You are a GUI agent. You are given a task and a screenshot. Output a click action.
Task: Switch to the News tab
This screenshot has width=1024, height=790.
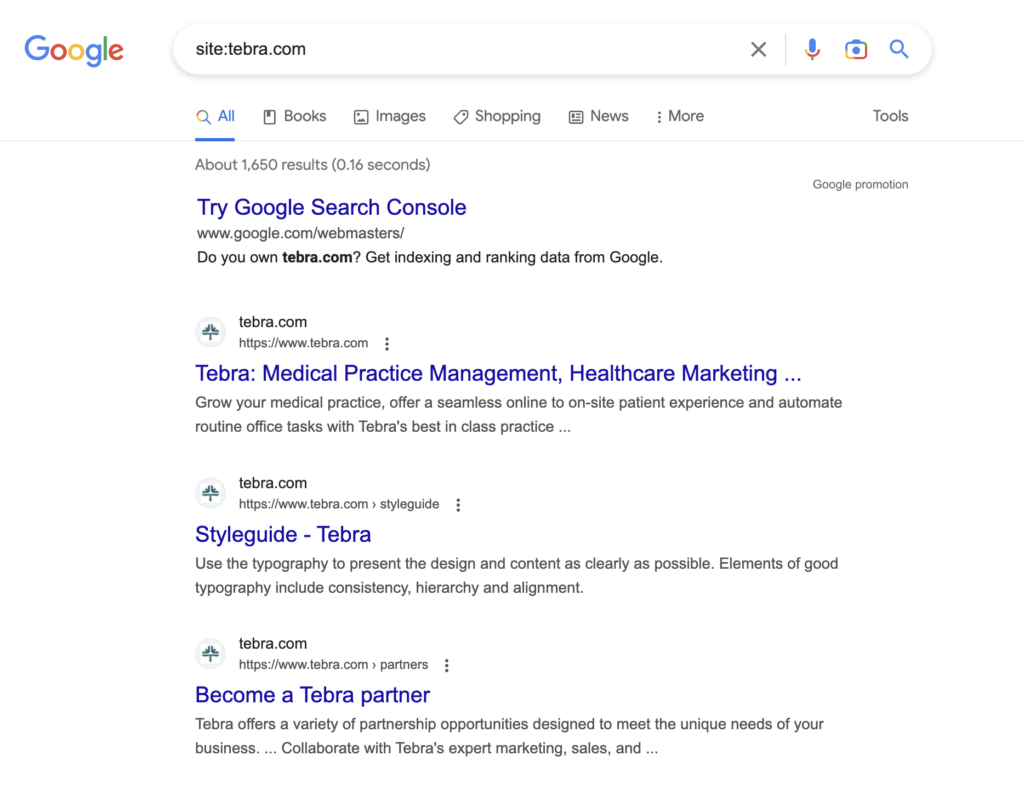pos(598,116)
